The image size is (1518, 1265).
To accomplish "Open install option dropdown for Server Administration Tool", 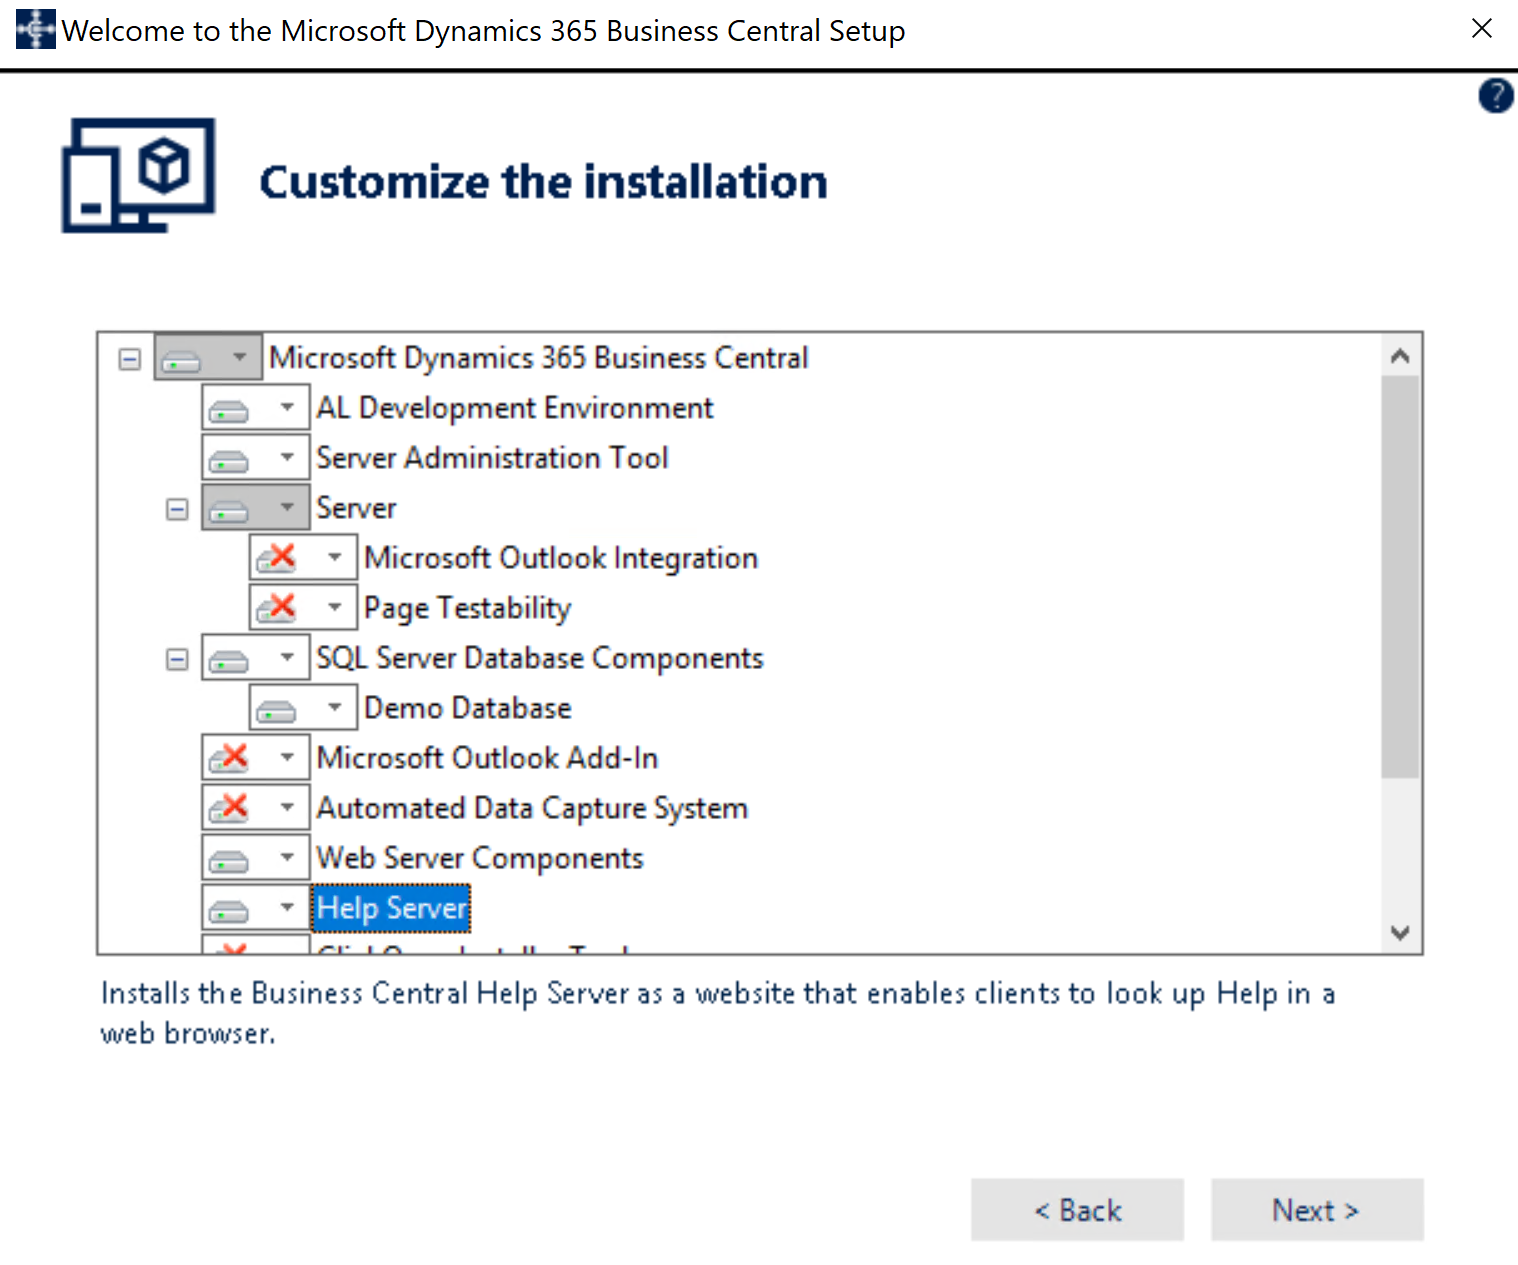I will click(x=287, y=457).
